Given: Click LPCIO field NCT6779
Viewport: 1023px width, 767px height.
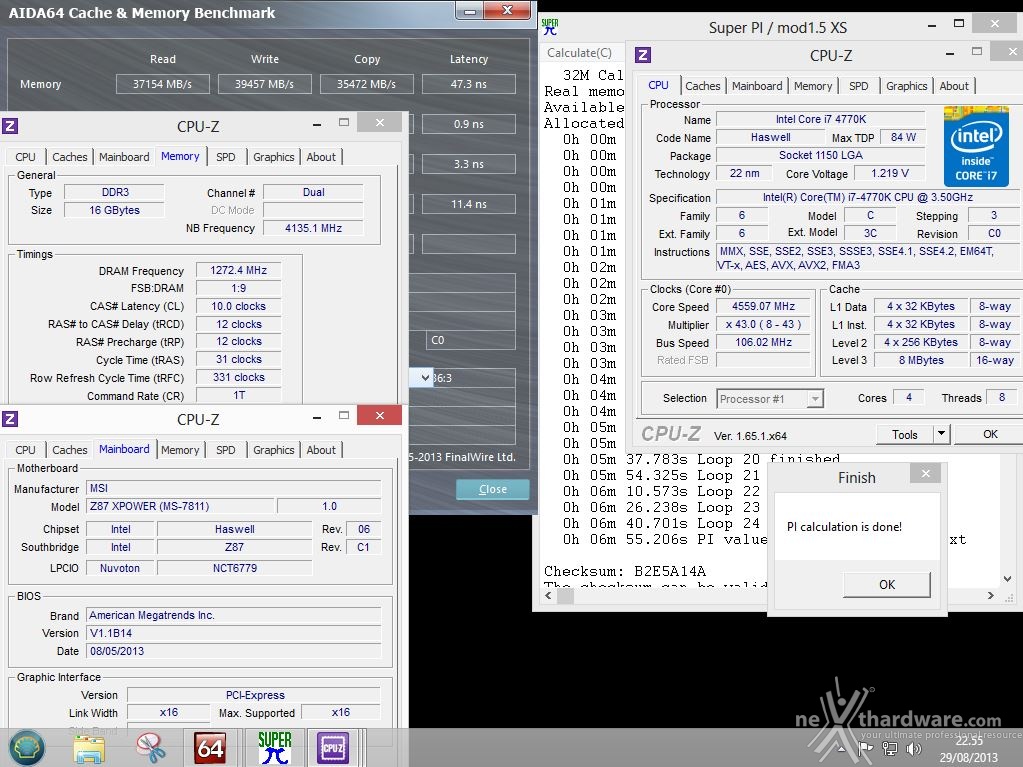Looking at the screenshot, I should pos(235,568).
